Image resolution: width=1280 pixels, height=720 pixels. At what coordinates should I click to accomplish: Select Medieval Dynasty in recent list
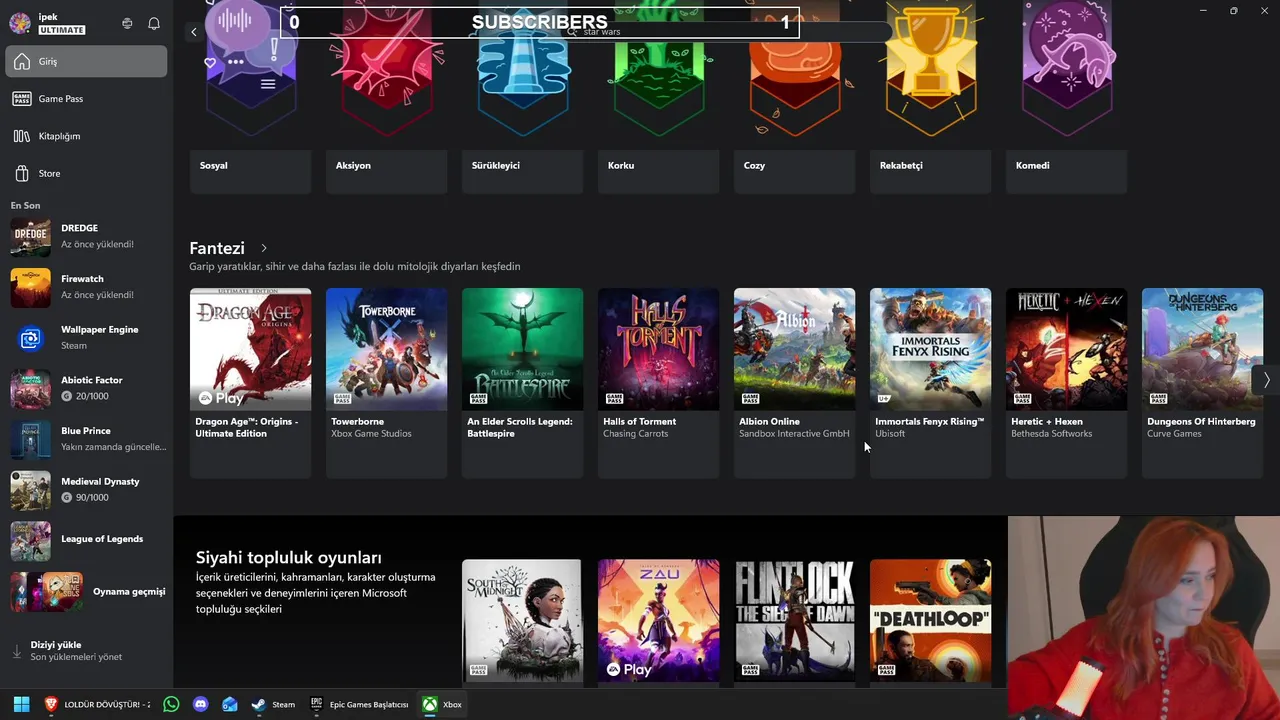pyautogui.click(x=86, y=490)
